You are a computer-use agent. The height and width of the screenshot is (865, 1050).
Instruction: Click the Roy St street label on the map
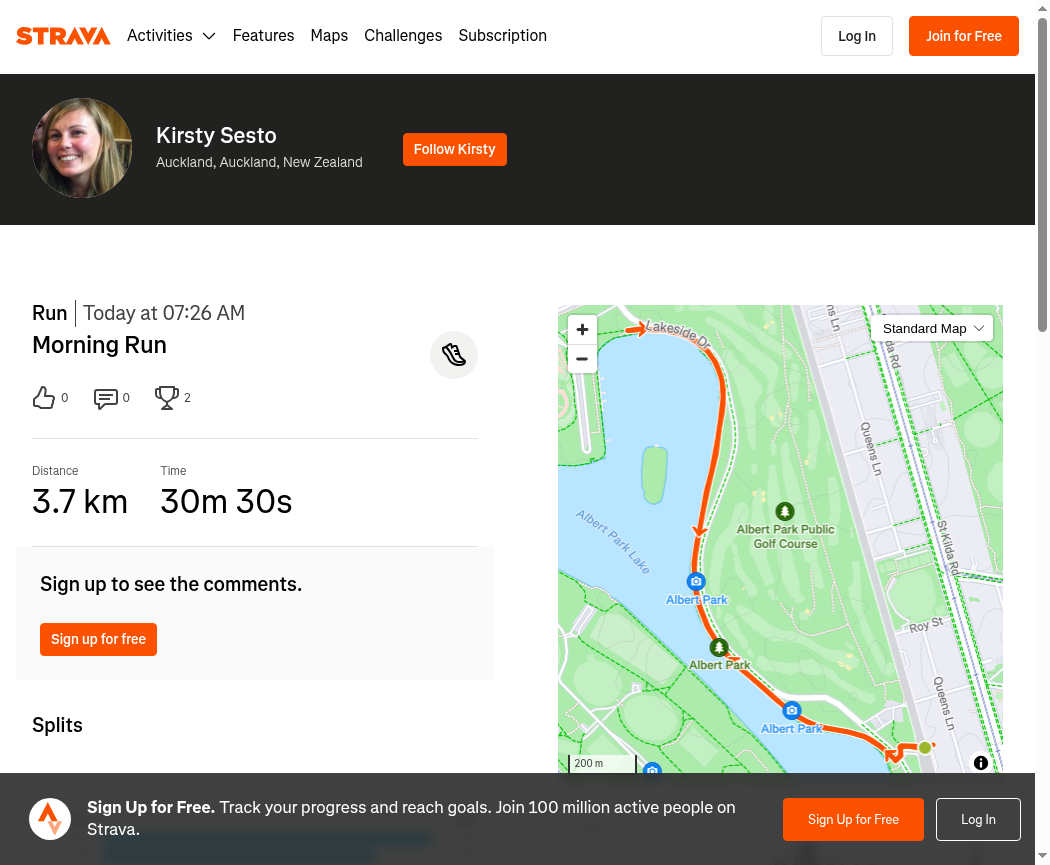pos(926,625)
